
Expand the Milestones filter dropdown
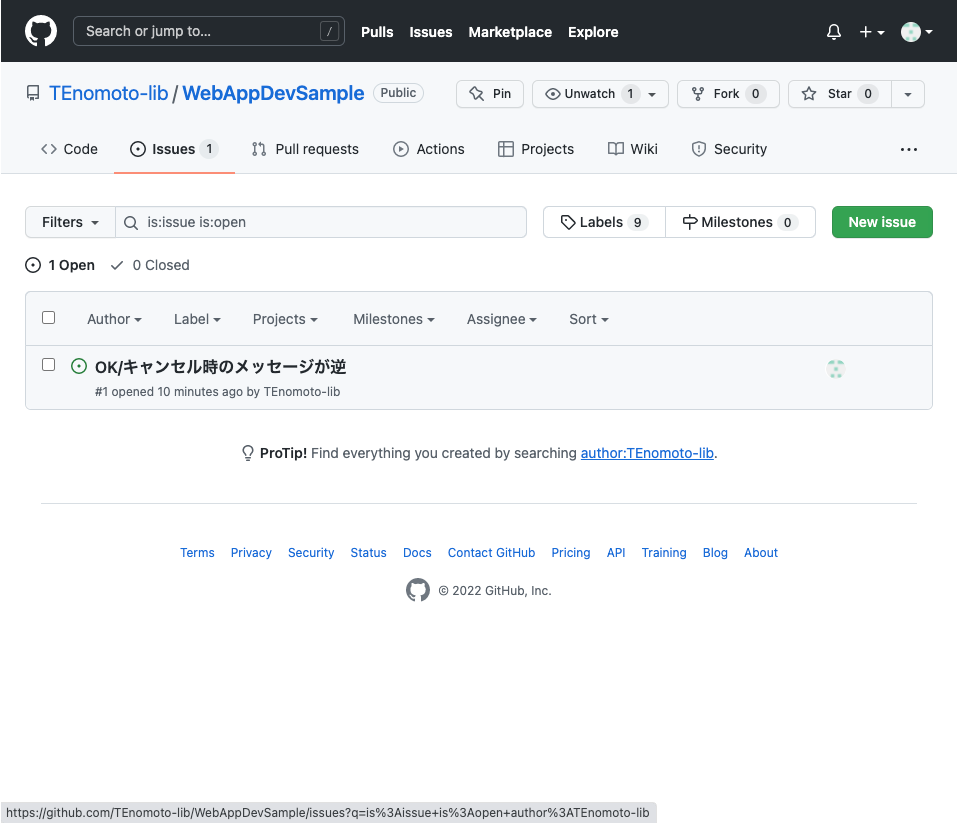pyautogui.click(x=394, y=319)
